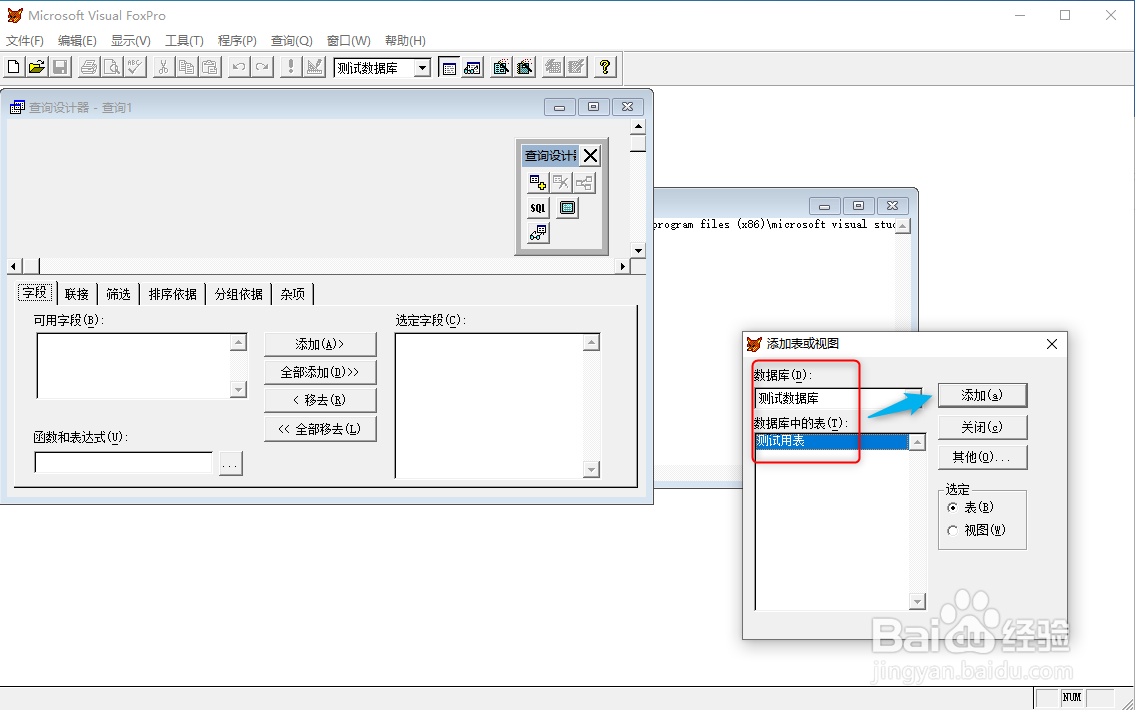Open the 显示(V) menu
This screenshot has width=1135, height=710.
click(x=130, y=41)
